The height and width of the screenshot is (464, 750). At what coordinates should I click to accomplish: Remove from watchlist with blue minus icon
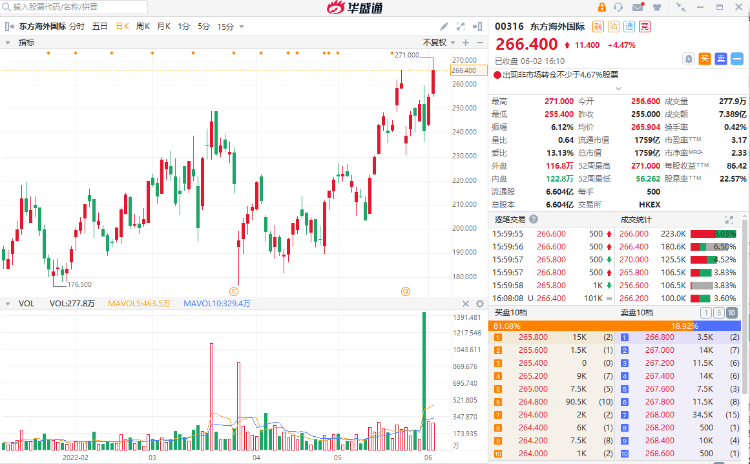[737, 59]
